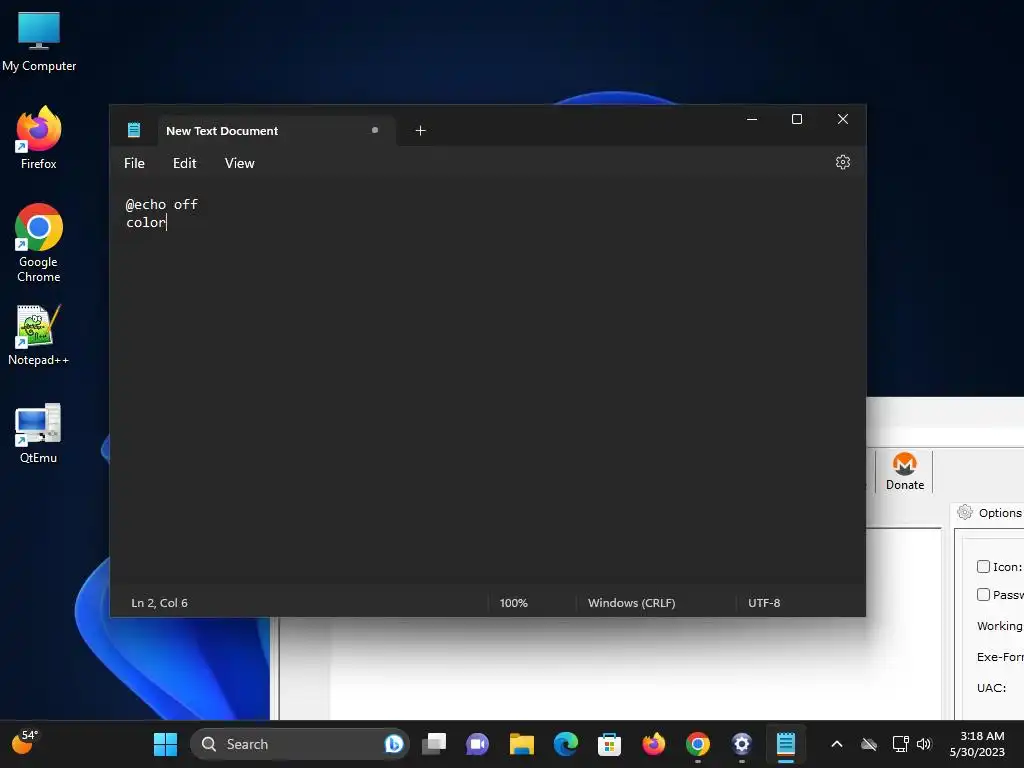This screenshot has height=768, width=1024.
Task: Enable the Password checkbox in background window
Action: coord(983,594)
